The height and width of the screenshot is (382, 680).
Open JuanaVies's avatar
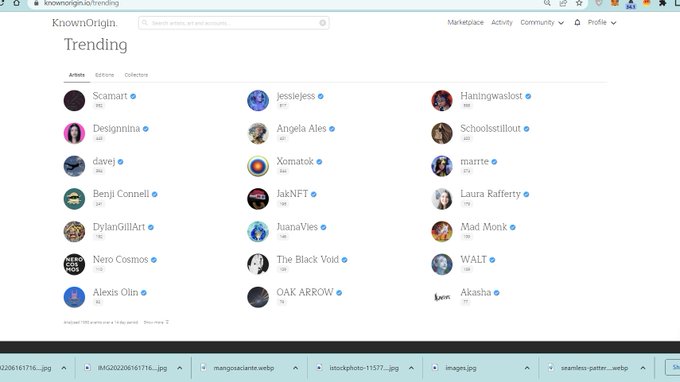pos(258,232)
